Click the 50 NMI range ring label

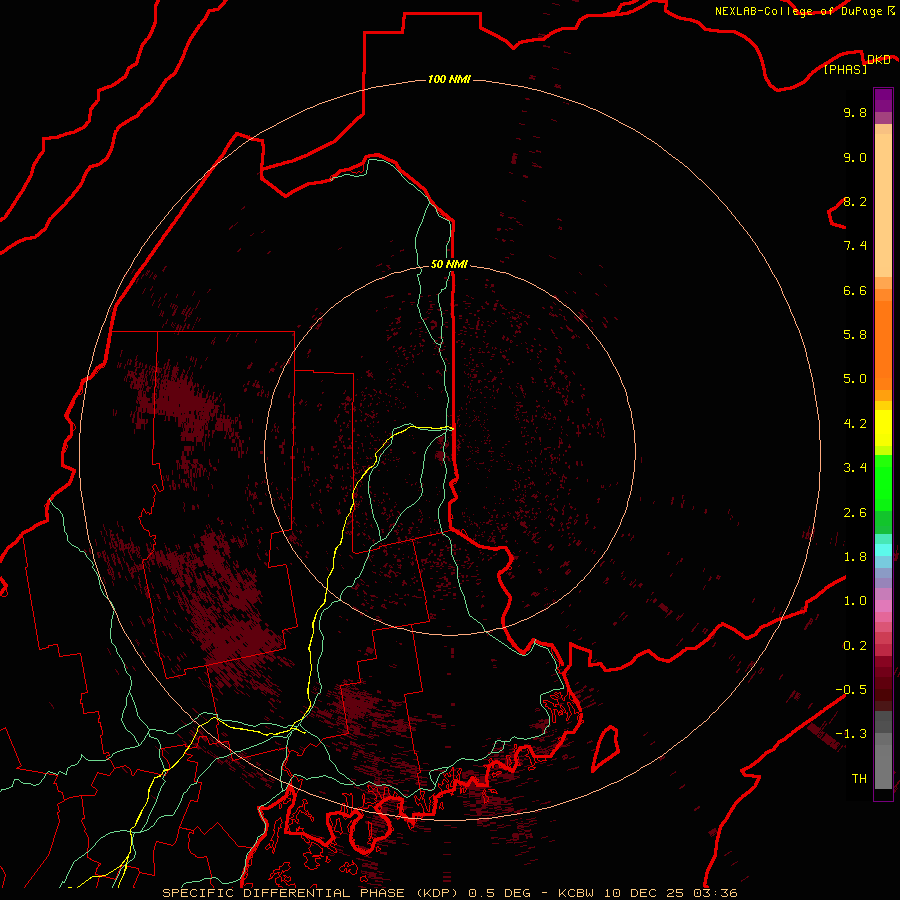tap(449, 264)
